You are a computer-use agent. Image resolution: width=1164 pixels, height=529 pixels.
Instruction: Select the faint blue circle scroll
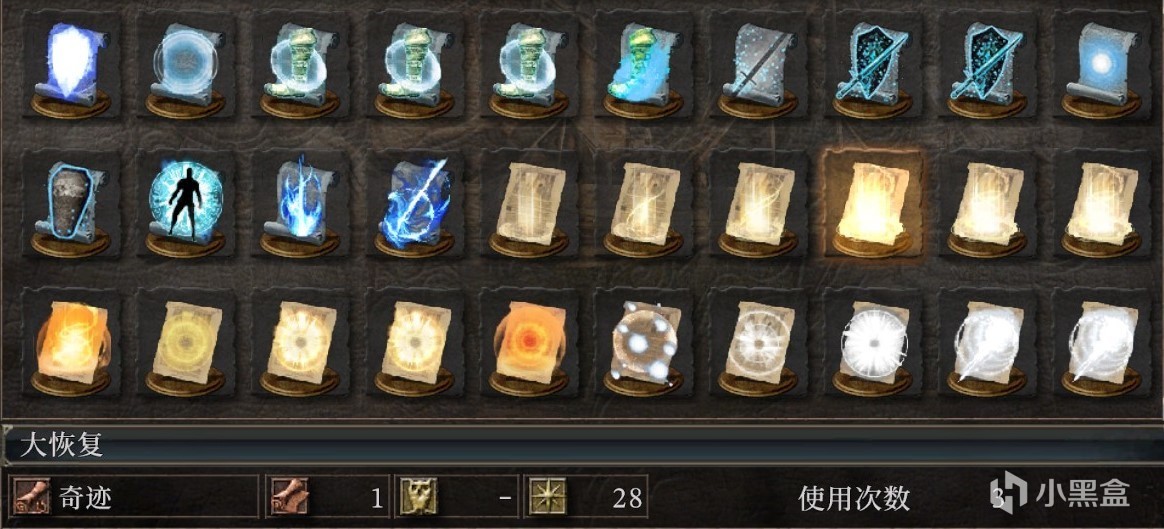pyautogui.click(x=185, y=65)
